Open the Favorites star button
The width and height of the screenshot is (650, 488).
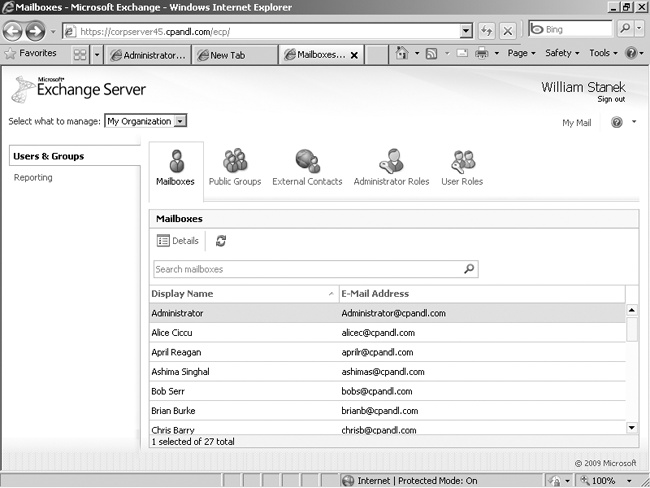coord(30,53)
